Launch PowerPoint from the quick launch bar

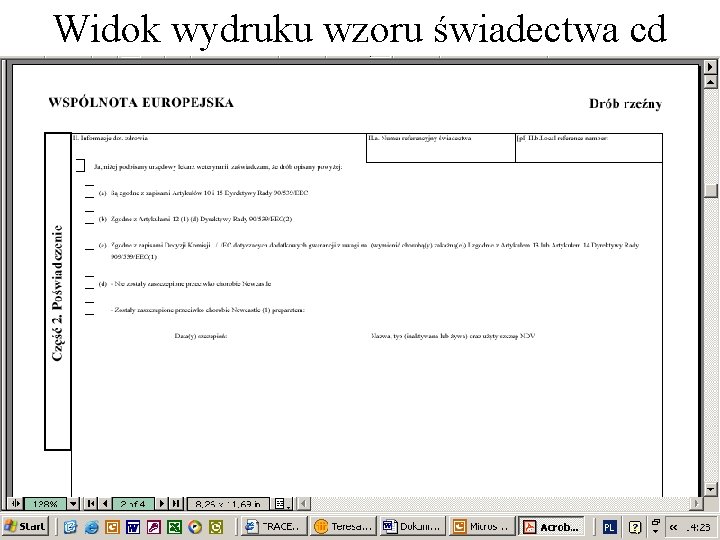(112, 527)
